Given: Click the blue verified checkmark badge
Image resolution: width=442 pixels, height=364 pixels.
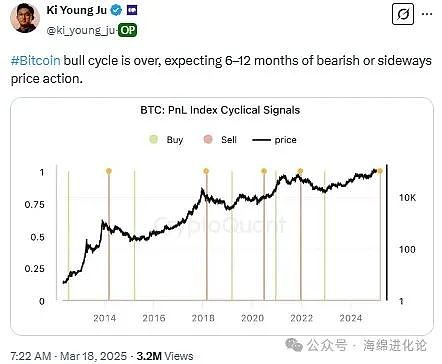Looking at the screenshot, I should tap(116, 10).
